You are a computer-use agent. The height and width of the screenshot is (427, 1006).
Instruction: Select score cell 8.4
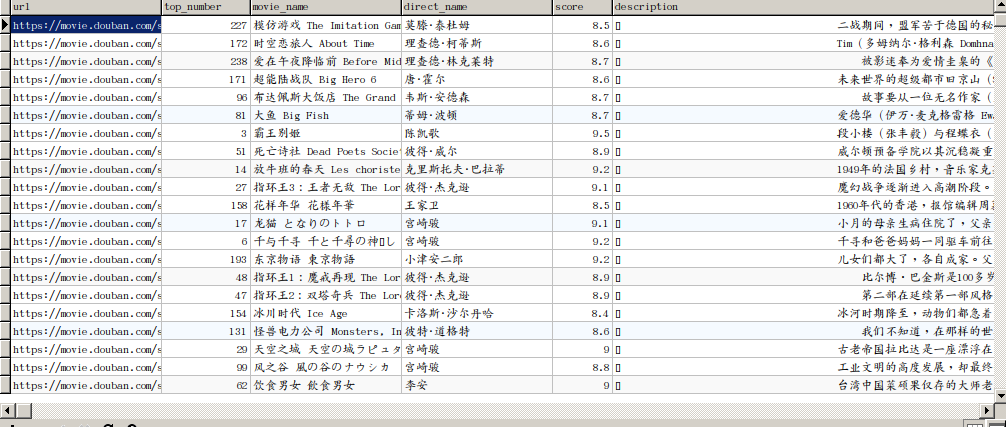click(583, 313)
